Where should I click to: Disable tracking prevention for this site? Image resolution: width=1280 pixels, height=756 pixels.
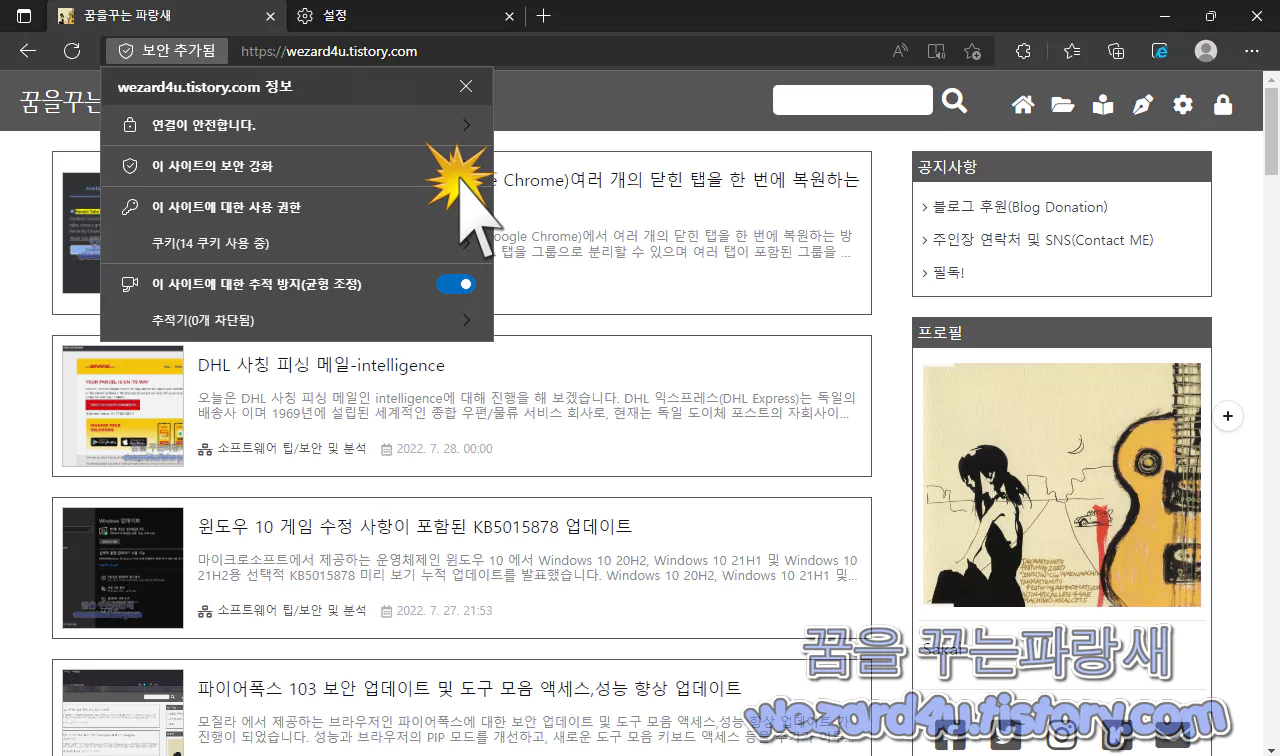456,284
